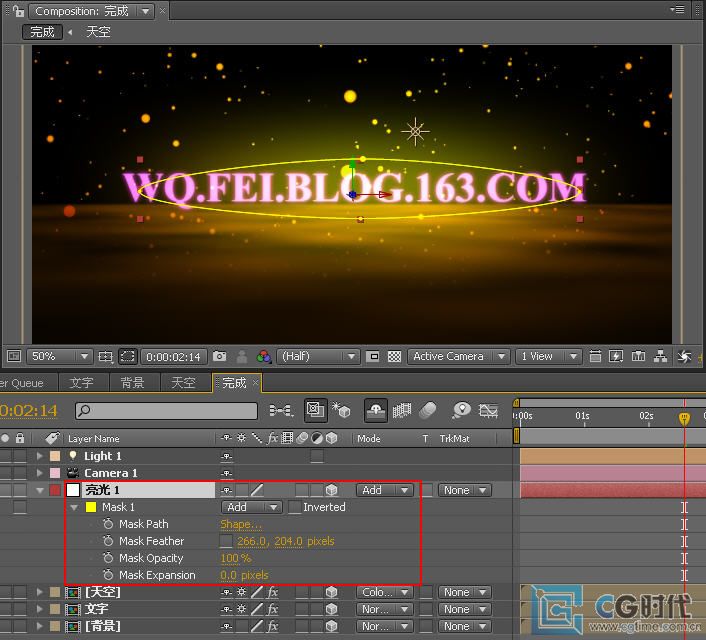Viewport: 706px width, 640px height.
Task: Click the Reset Exposure aperture icon
Action: (x=684, y=357)
